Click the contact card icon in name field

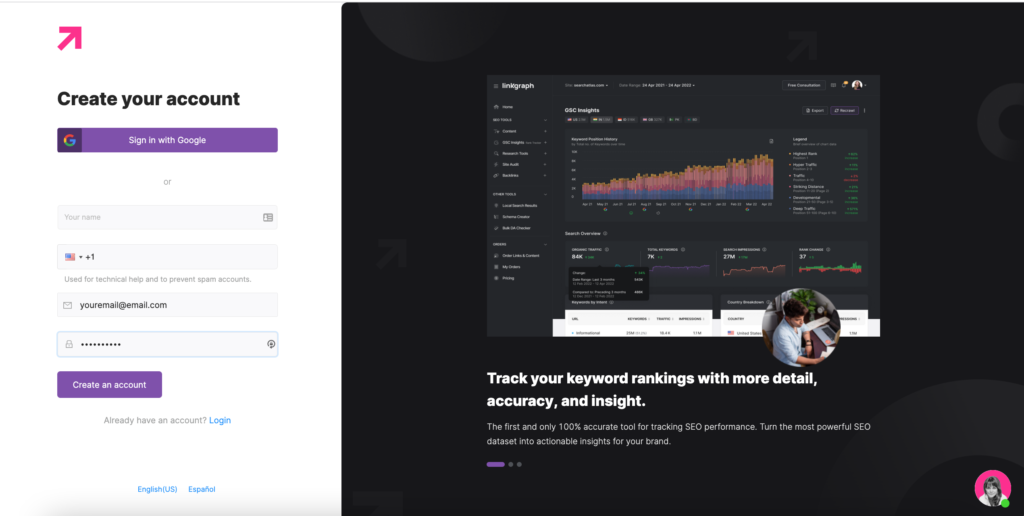268,217
